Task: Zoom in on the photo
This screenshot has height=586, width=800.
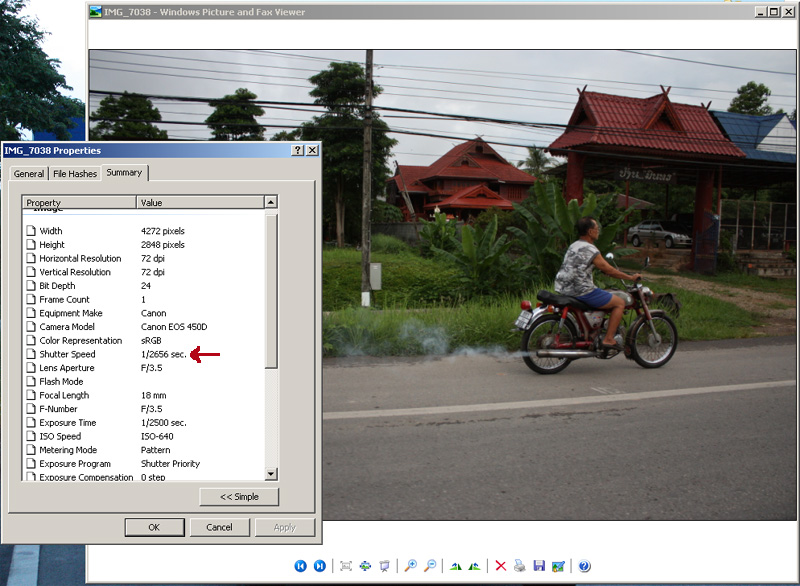Action: click(411, 566)
